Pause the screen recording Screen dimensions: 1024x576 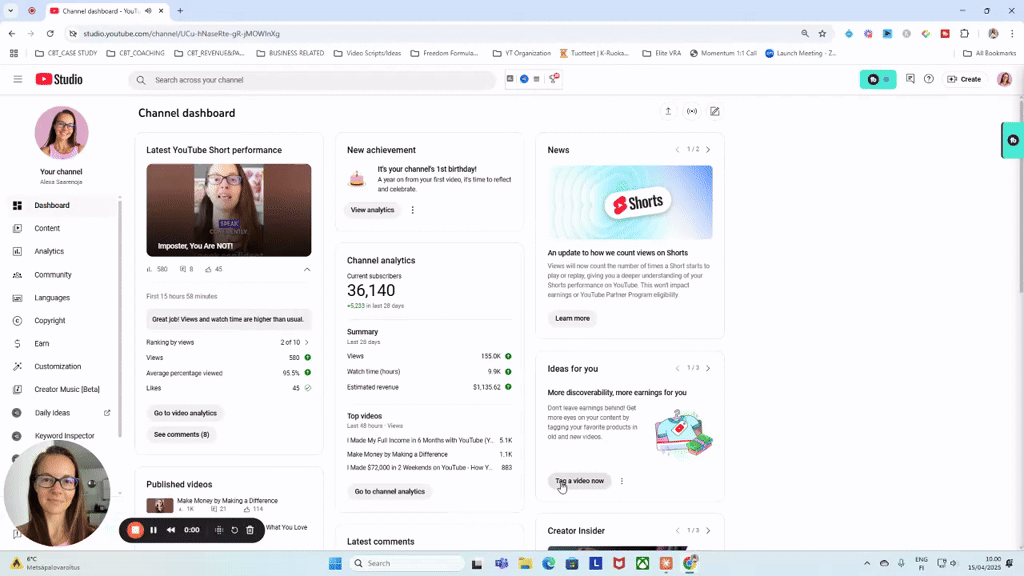153,530
